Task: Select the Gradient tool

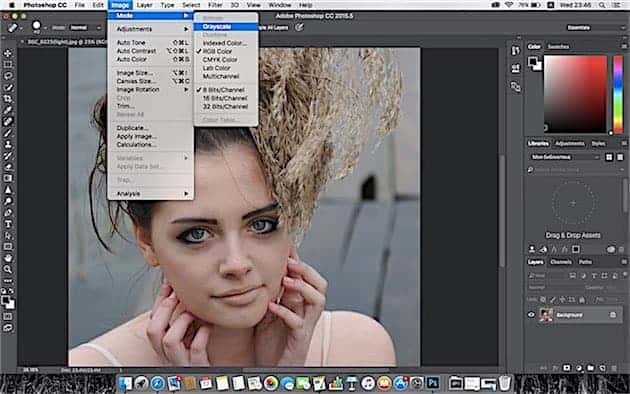Action: pyautogui.click(x=8, y=178)
